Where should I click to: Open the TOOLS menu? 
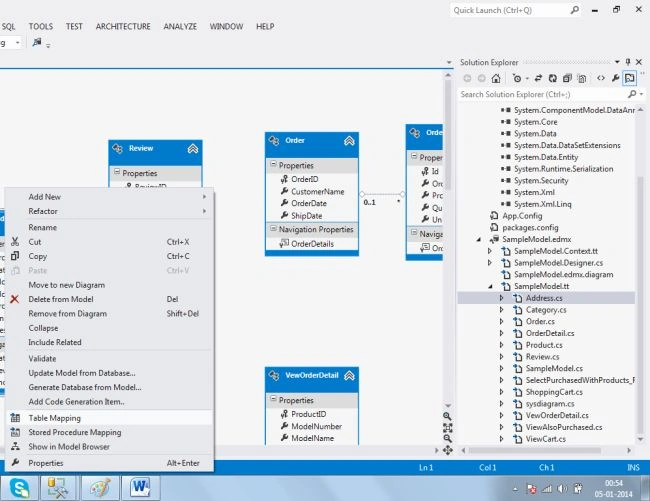click(41, 27)
